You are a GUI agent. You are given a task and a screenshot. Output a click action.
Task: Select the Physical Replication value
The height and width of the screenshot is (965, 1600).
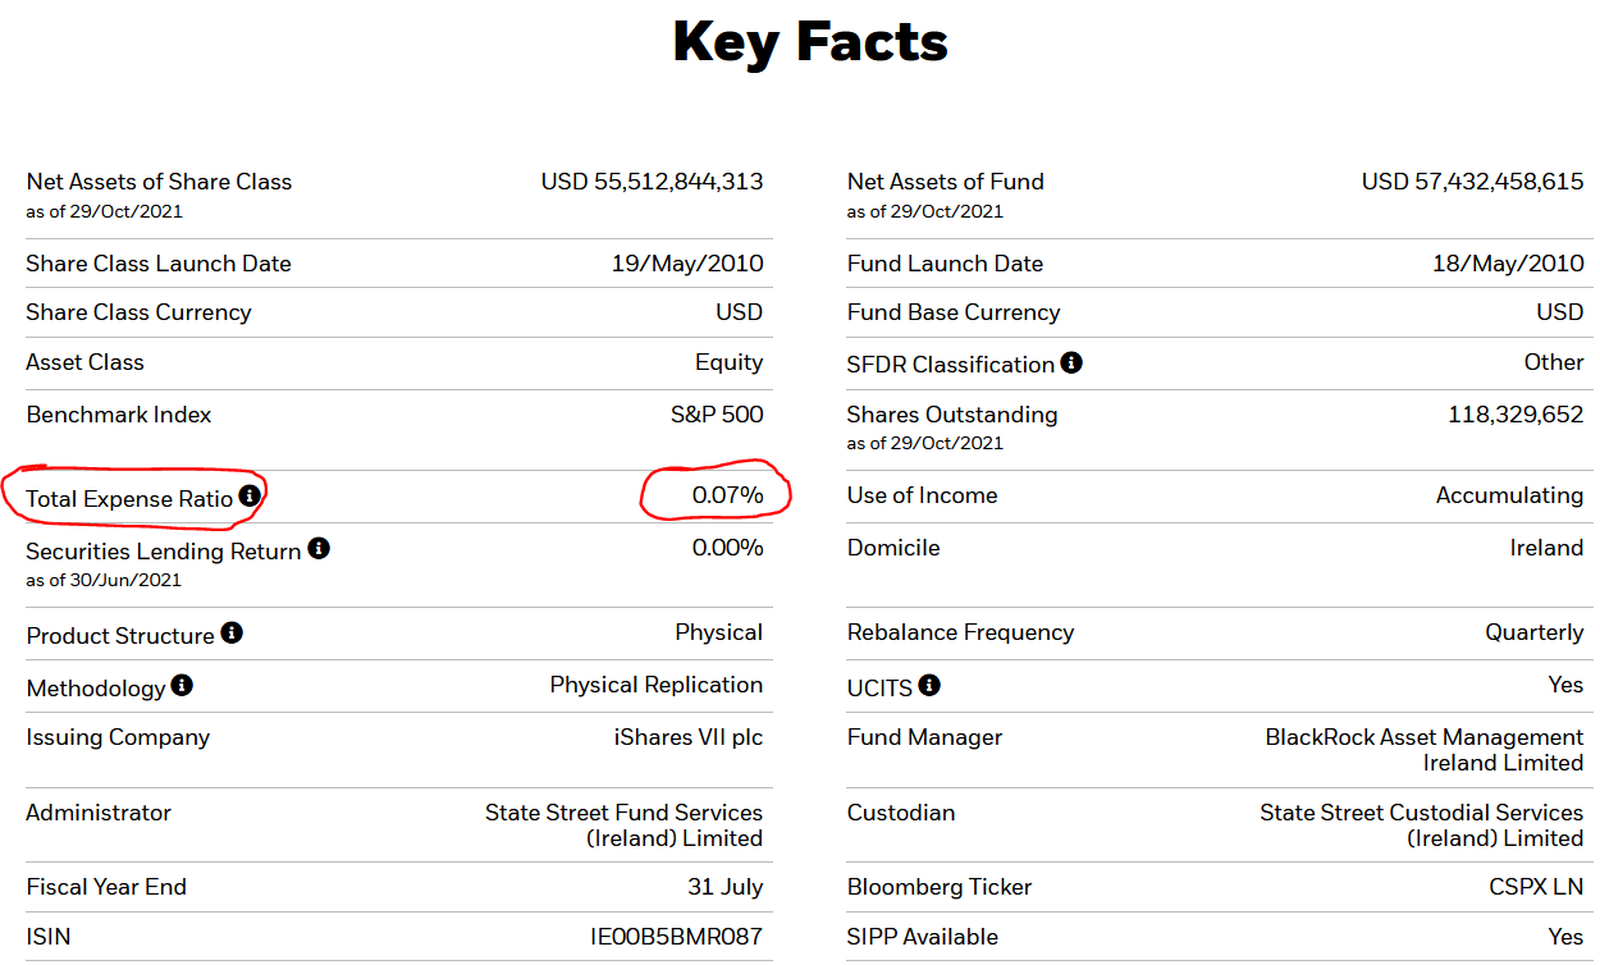pos(656,685)
